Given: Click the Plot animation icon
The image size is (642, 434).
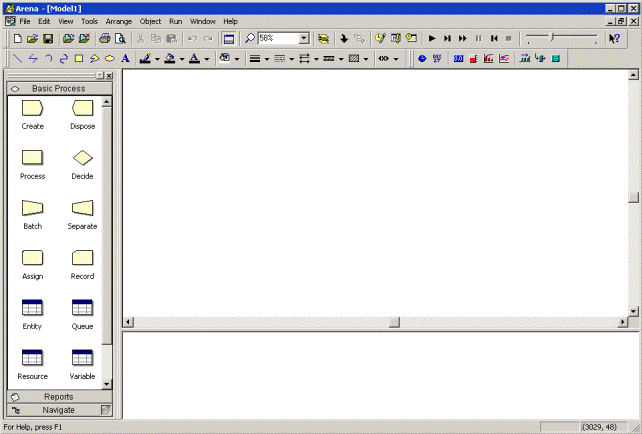Looking at the screenshot, I should tap(504, 59).
